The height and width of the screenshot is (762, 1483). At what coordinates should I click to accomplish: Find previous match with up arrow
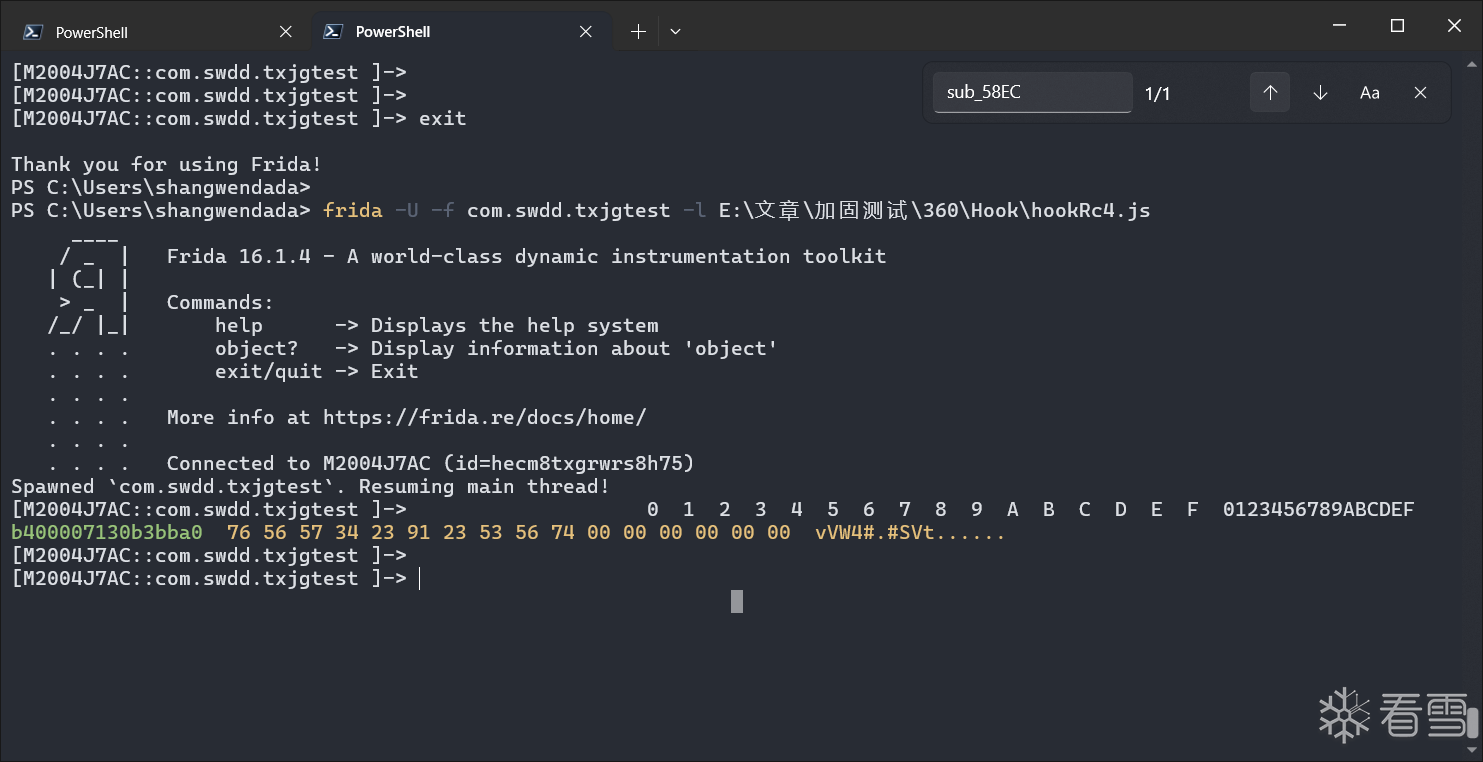pyautogui.click(x=1270, y=93)
